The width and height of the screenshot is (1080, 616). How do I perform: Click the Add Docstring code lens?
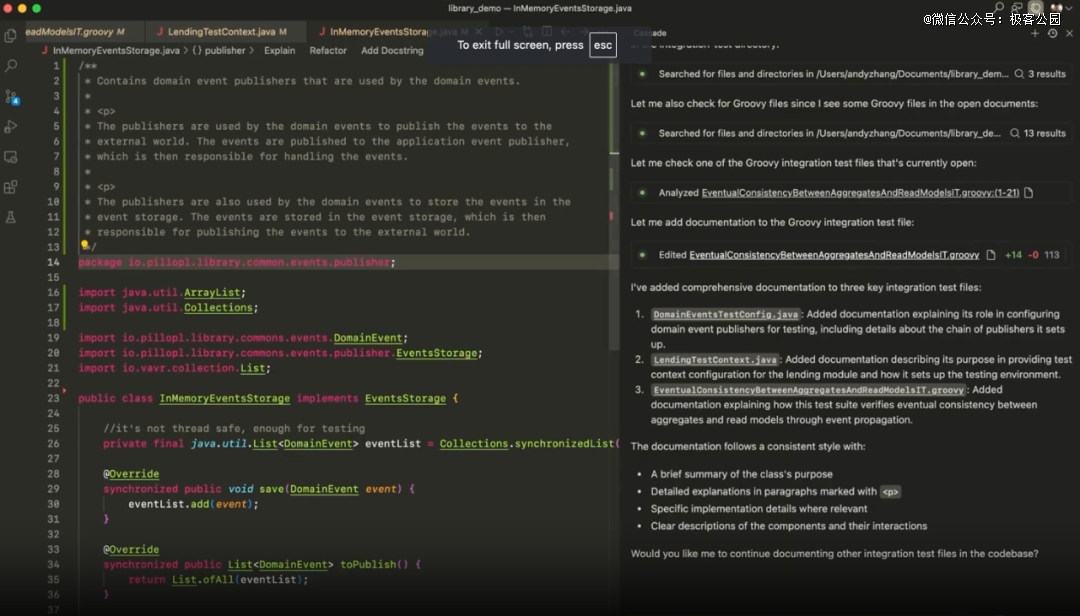click(392, 50)
